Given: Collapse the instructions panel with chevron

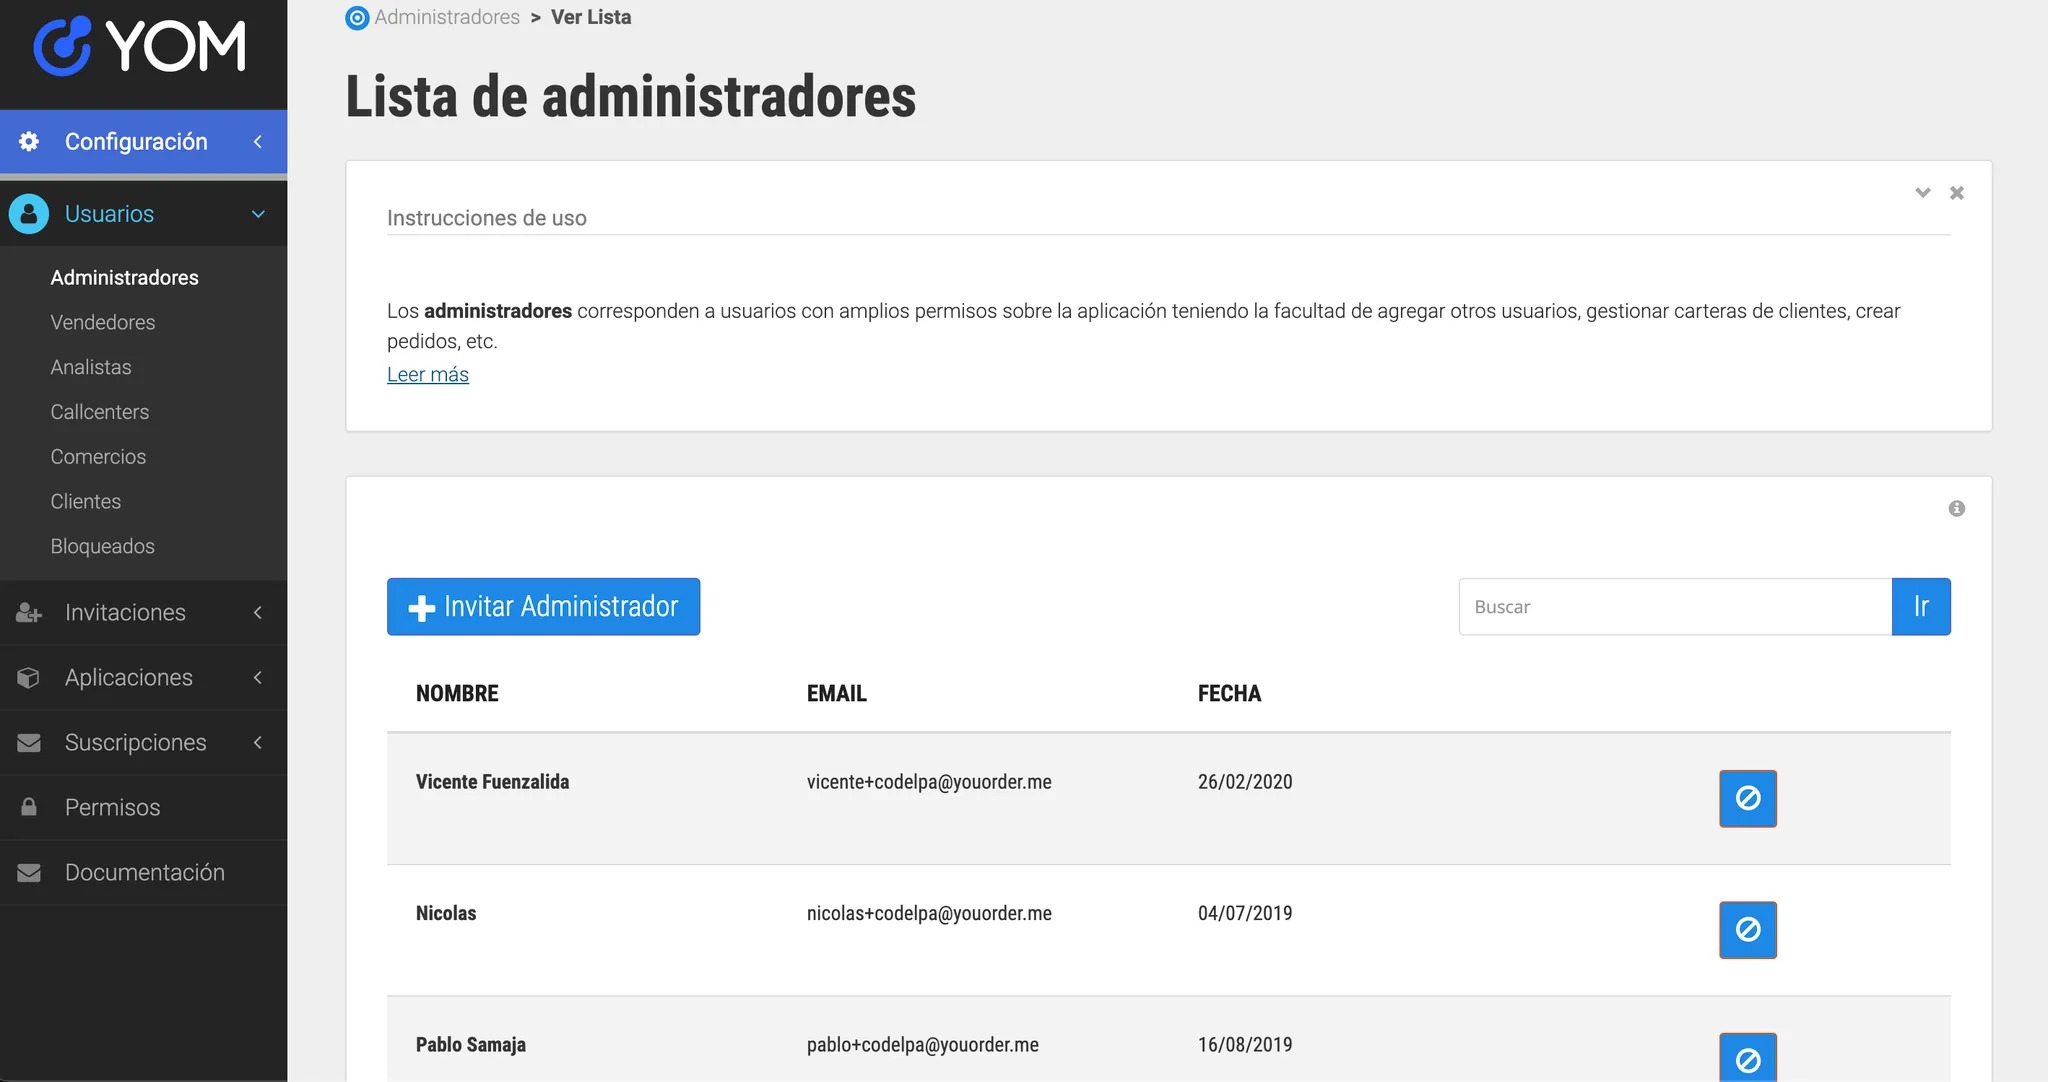Looking at the screenshot, I should pos(1922,193).
